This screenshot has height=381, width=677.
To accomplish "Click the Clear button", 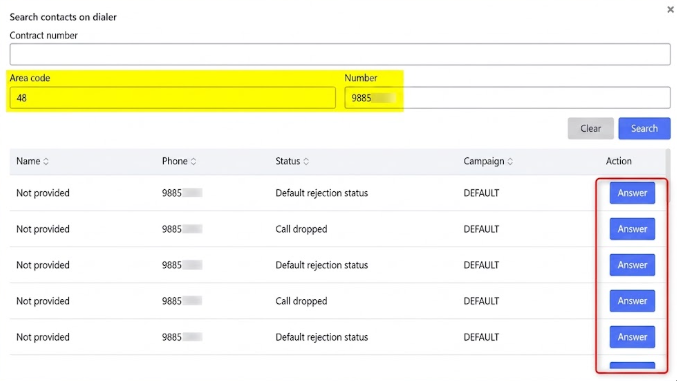I will pos(590,128).
